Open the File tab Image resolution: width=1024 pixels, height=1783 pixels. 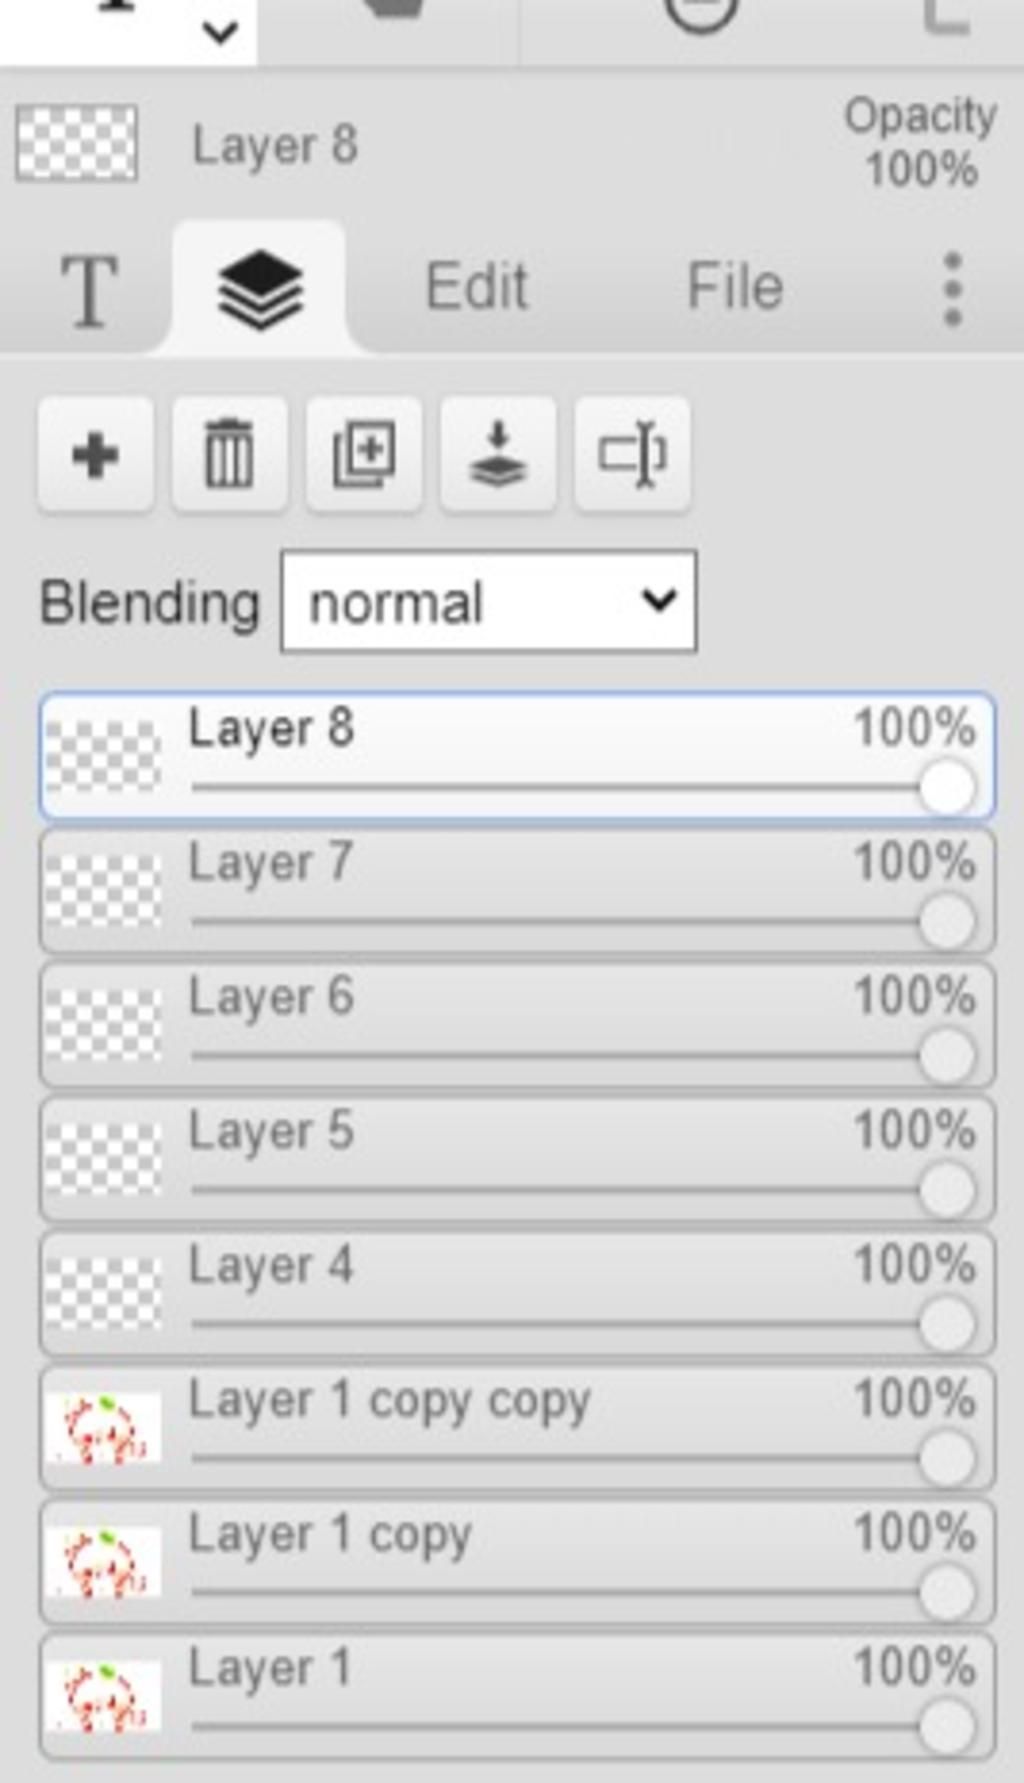(x=735, y=287)
